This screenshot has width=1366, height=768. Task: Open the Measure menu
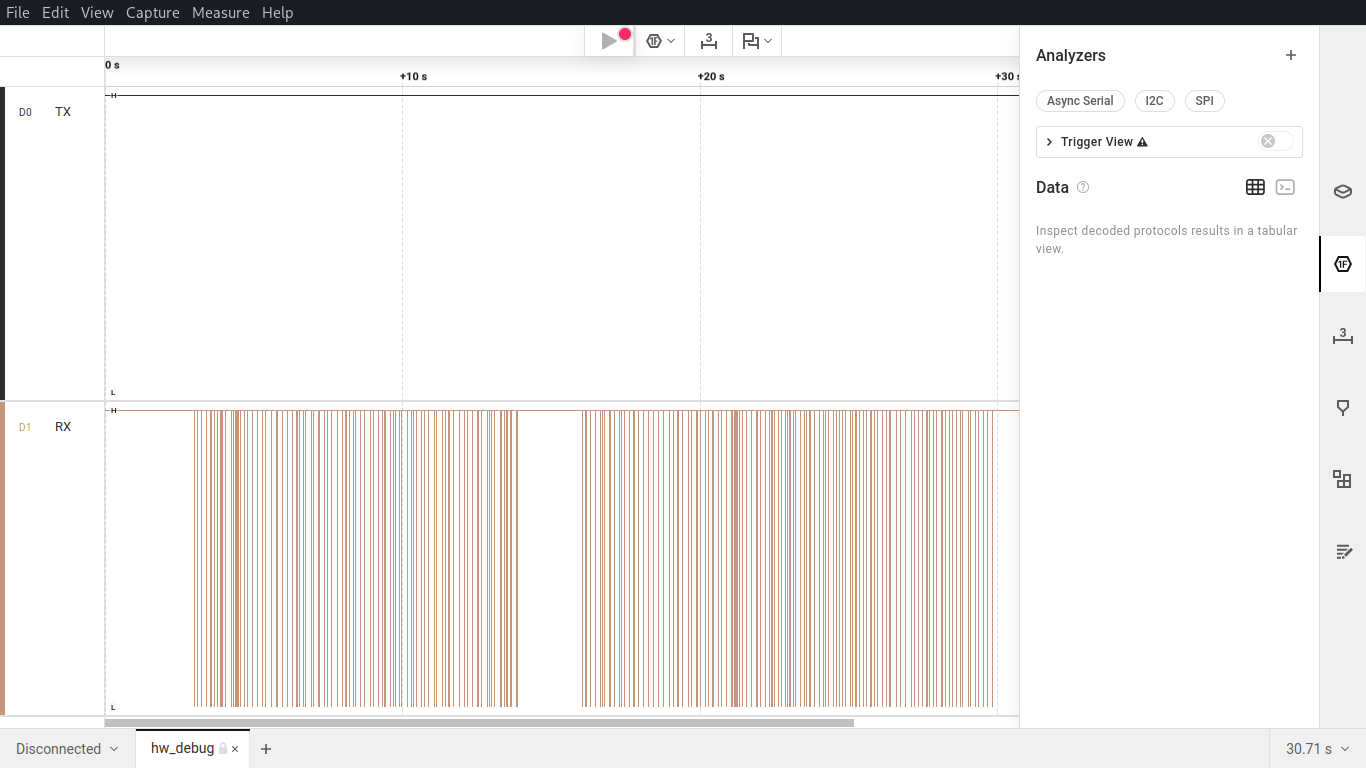[220, 13]
